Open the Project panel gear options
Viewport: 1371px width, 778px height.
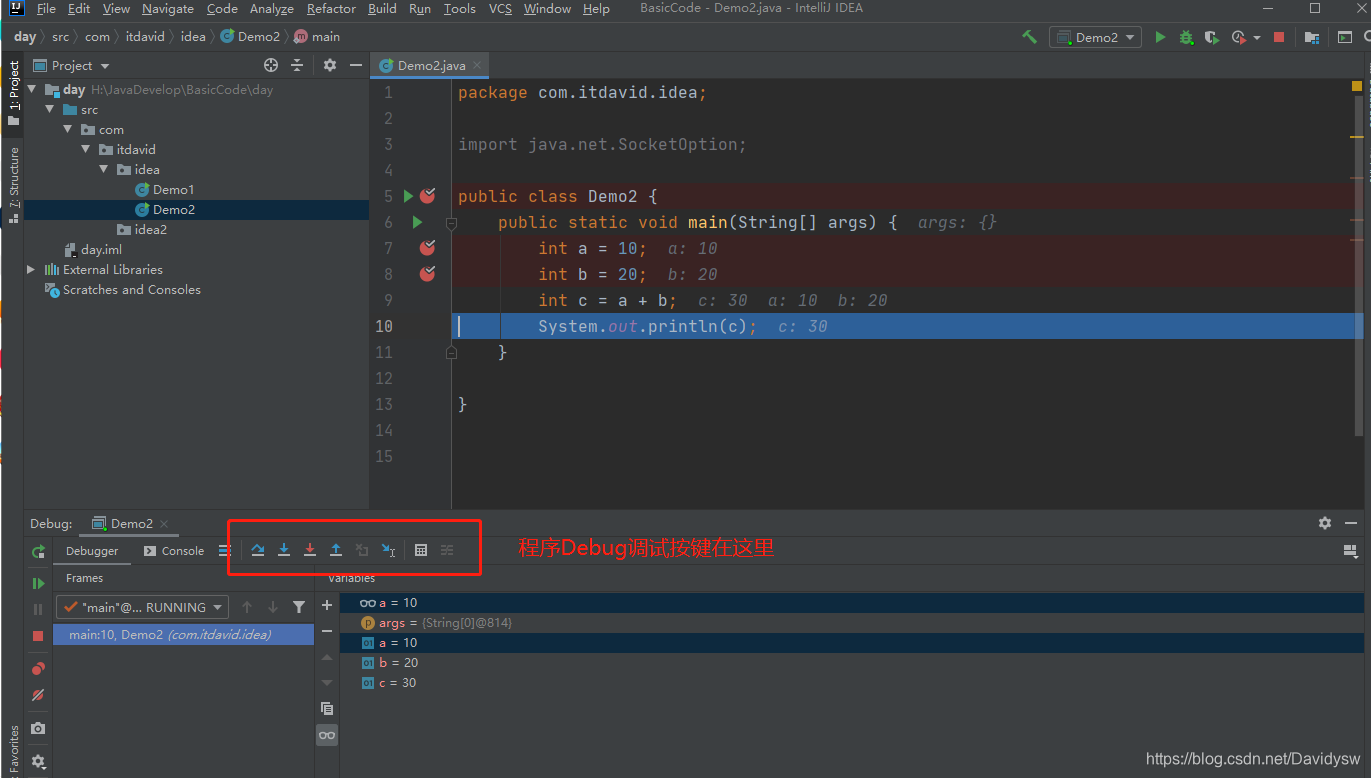point(330,65)
